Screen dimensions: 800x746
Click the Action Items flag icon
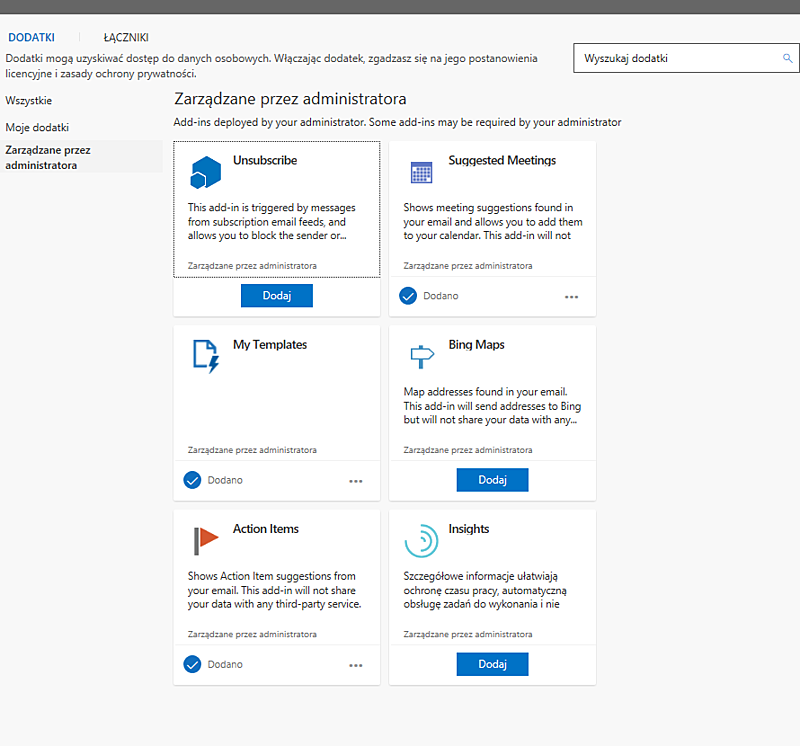(204, 539)
